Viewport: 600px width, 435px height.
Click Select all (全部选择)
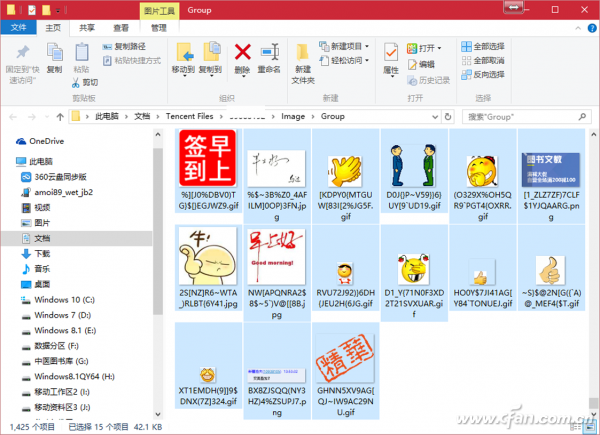483,47
